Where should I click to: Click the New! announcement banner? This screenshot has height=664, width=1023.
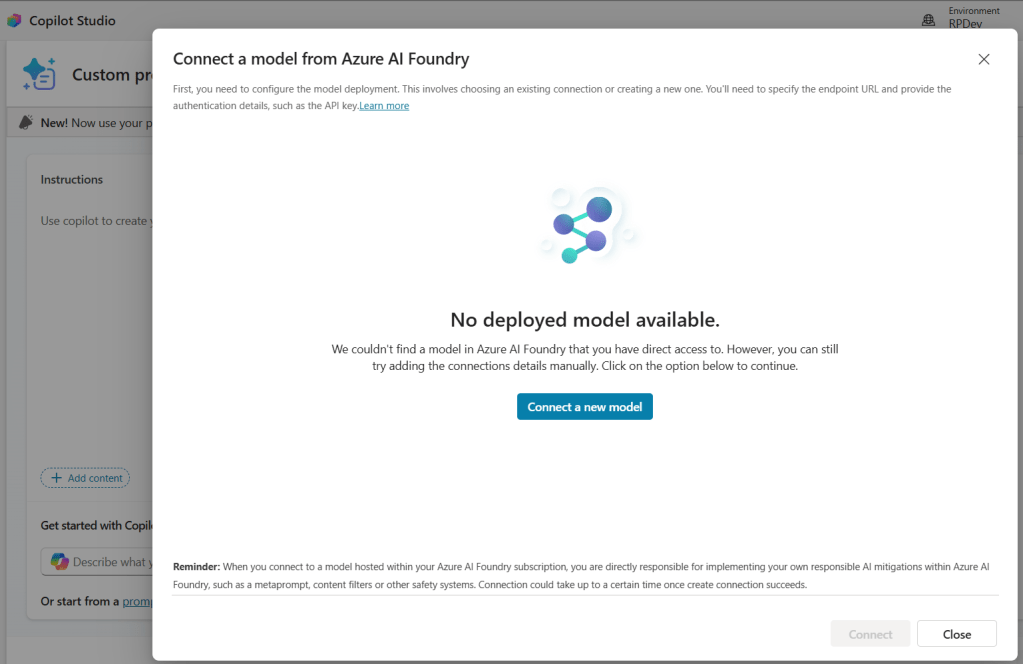tap(85, 123)
